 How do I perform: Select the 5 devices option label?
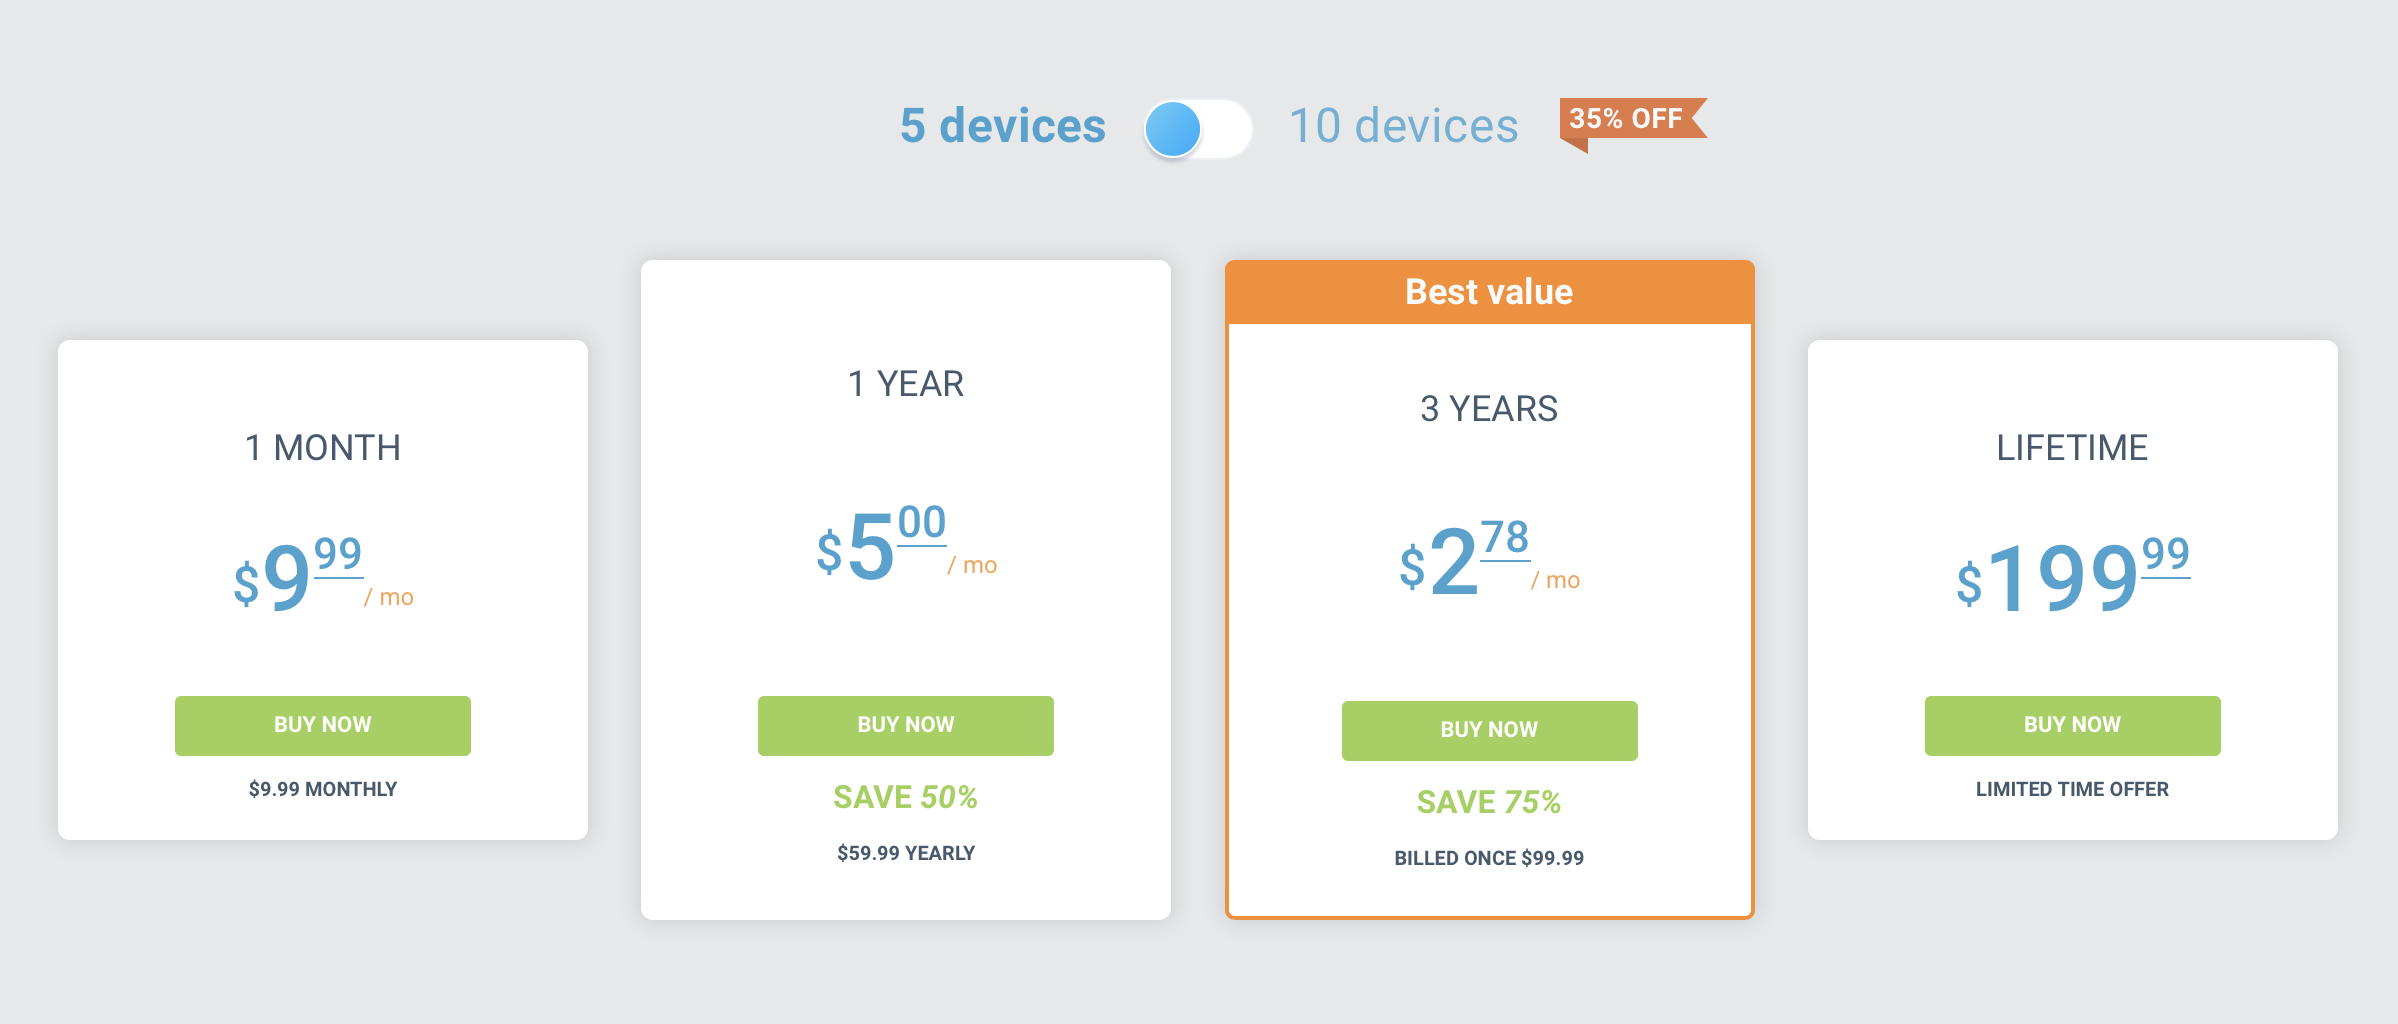[x=1002, y=126]
